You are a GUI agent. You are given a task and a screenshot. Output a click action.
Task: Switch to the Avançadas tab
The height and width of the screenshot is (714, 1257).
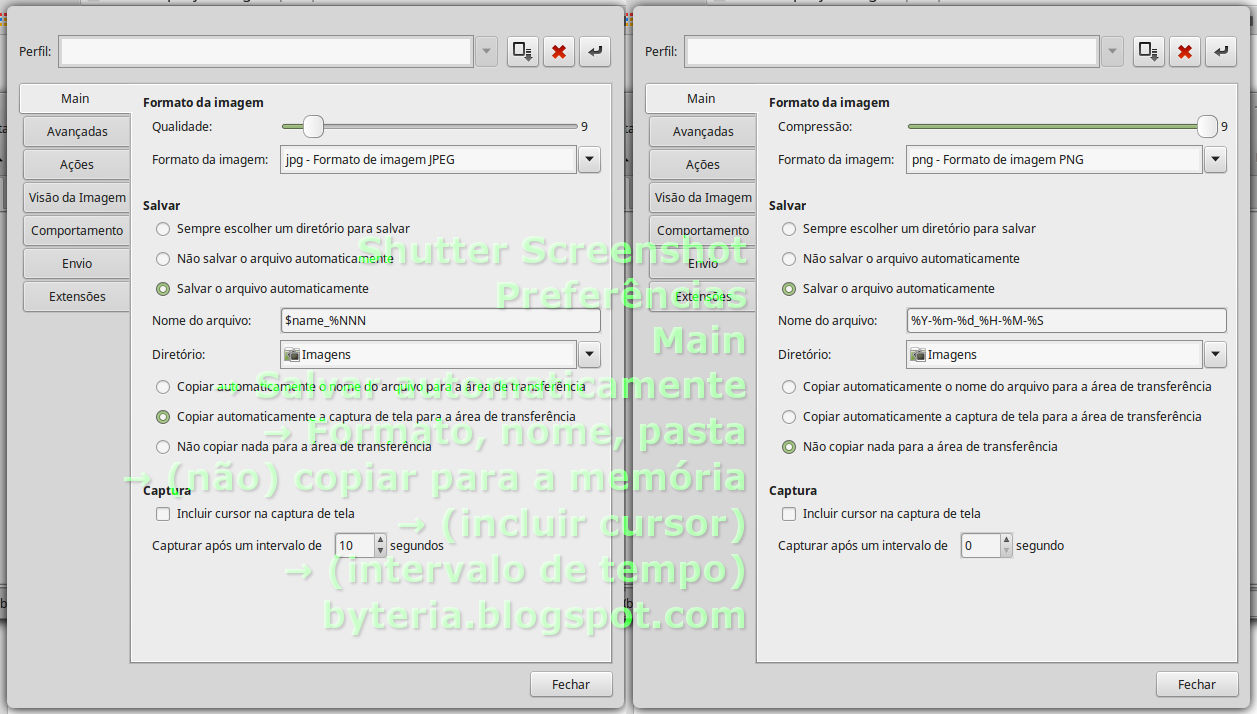[x=76, y=131]
